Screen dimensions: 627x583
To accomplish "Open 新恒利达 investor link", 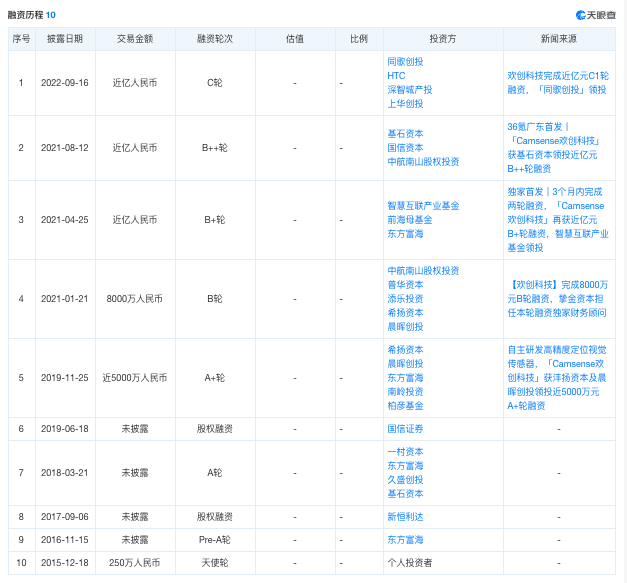I will 405,516.
